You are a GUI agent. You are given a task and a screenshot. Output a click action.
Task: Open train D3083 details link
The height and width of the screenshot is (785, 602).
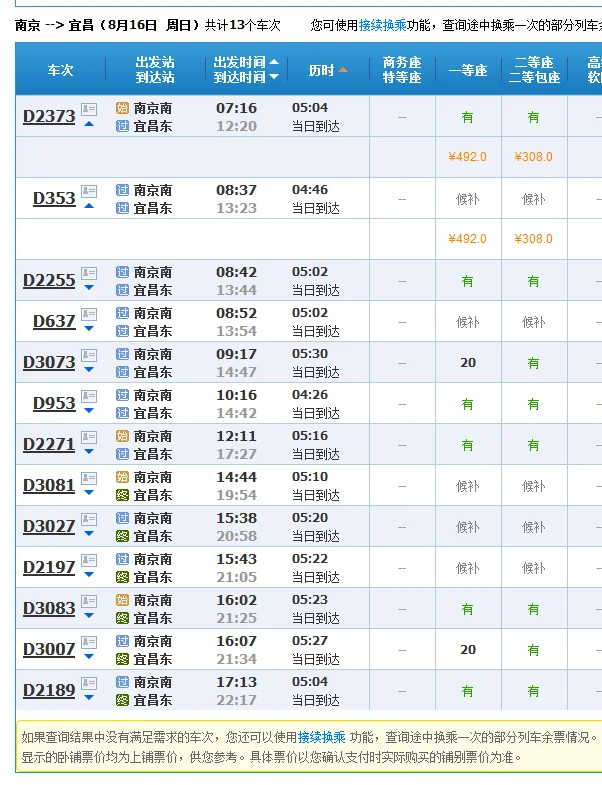(49, 609)
